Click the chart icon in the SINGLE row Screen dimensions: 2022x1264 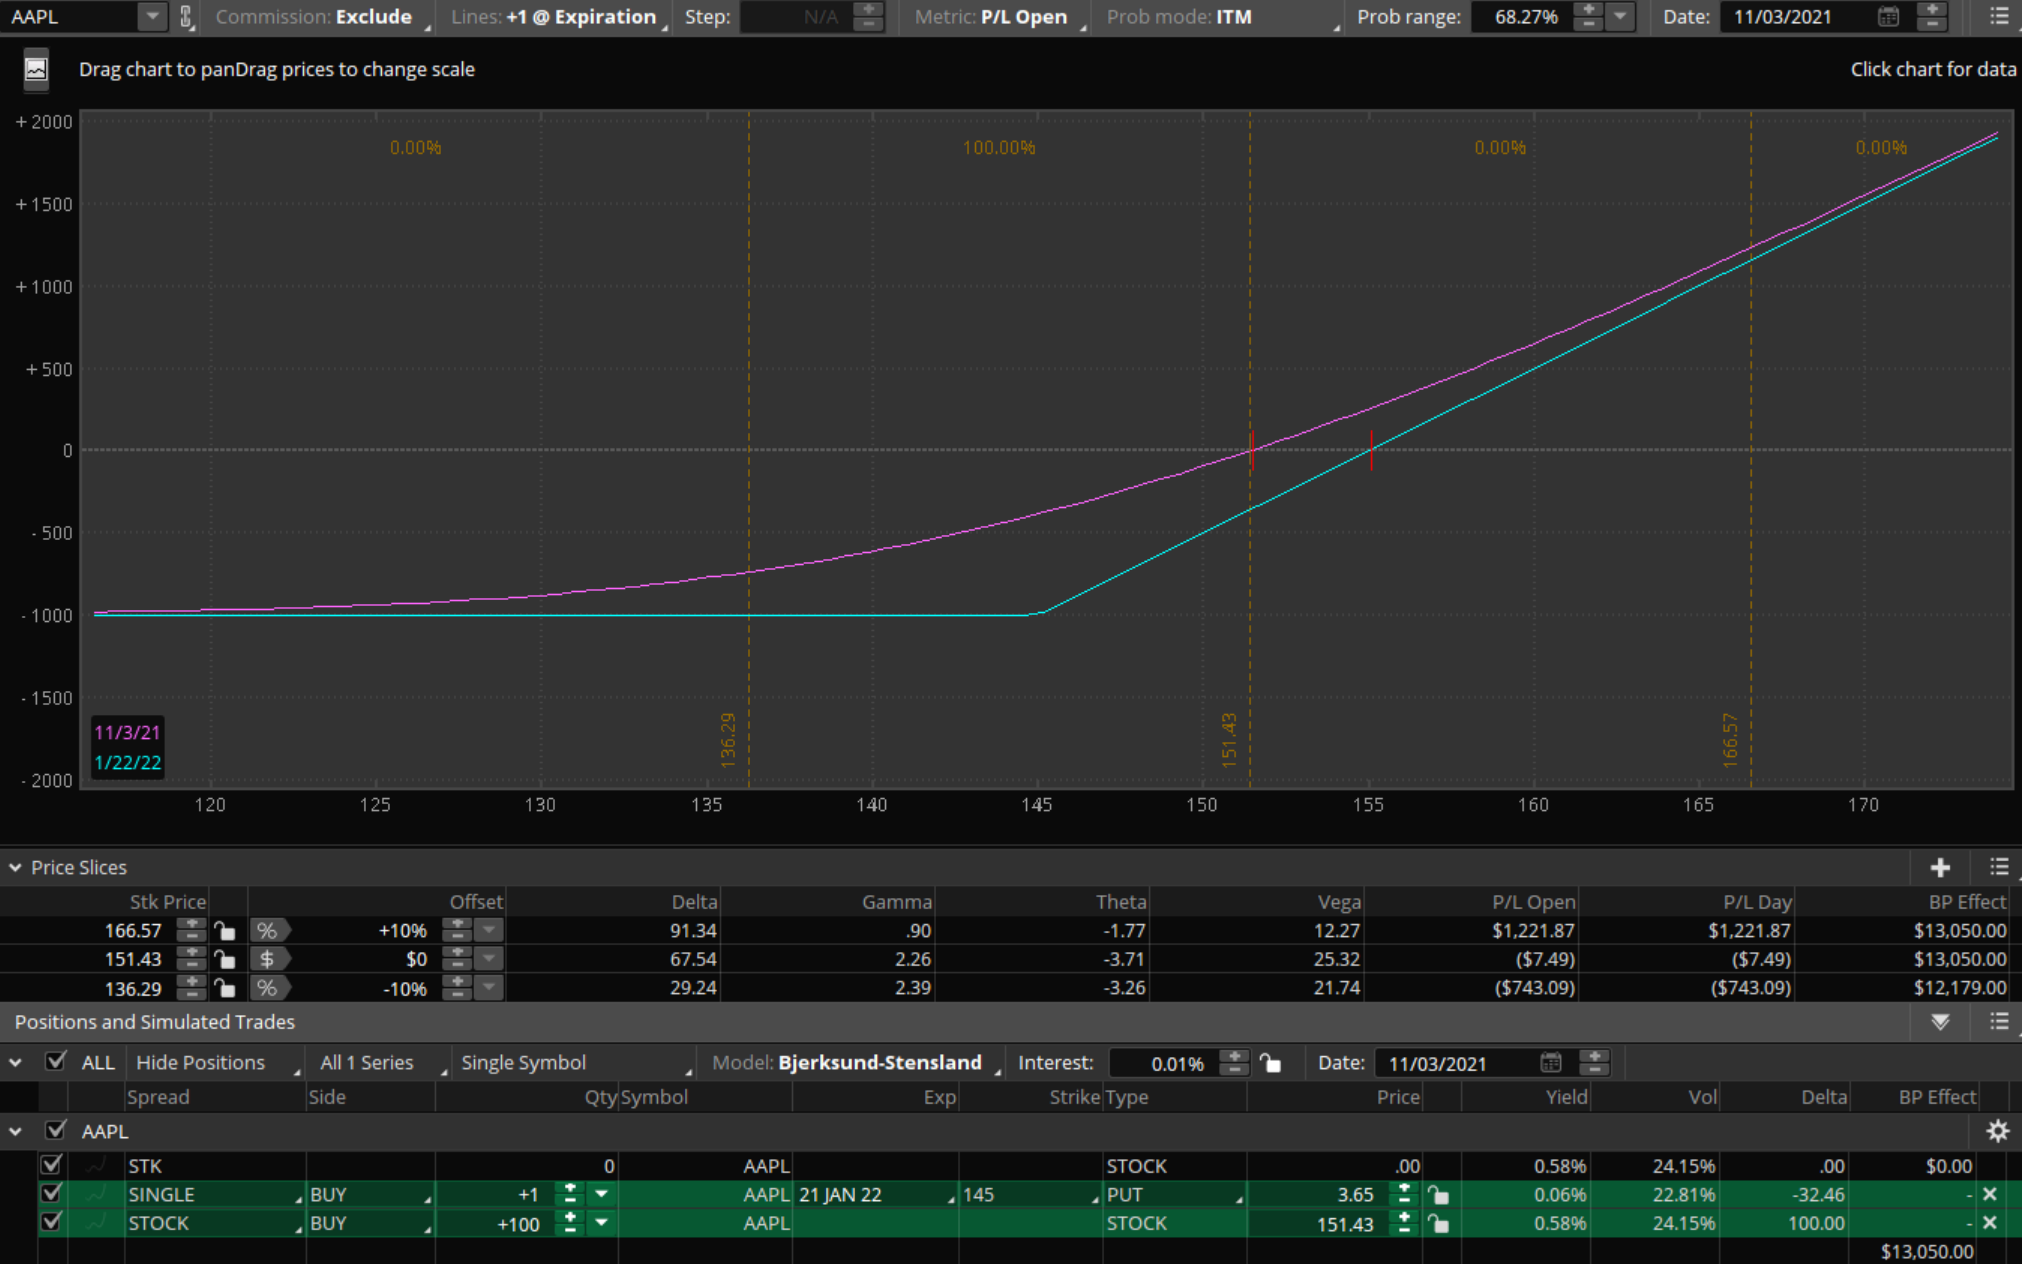click(97, 1195)
